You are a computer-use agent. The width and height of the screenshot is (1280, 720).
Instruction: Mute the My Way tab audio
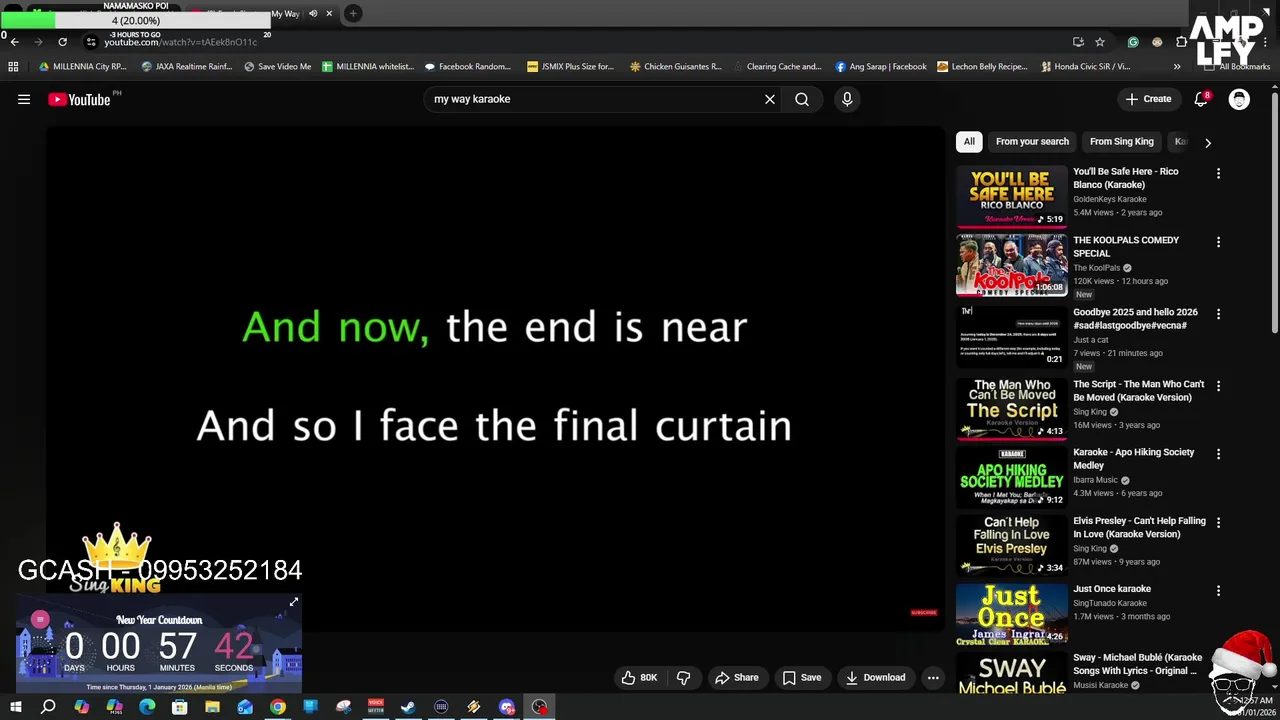click(313, 14)
